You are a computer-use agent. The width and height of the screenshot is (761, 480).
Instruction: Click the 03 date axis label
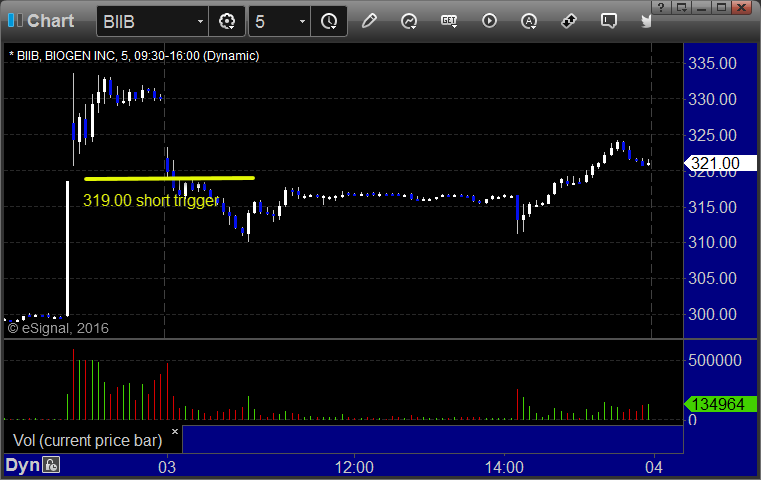pos(167,467)
